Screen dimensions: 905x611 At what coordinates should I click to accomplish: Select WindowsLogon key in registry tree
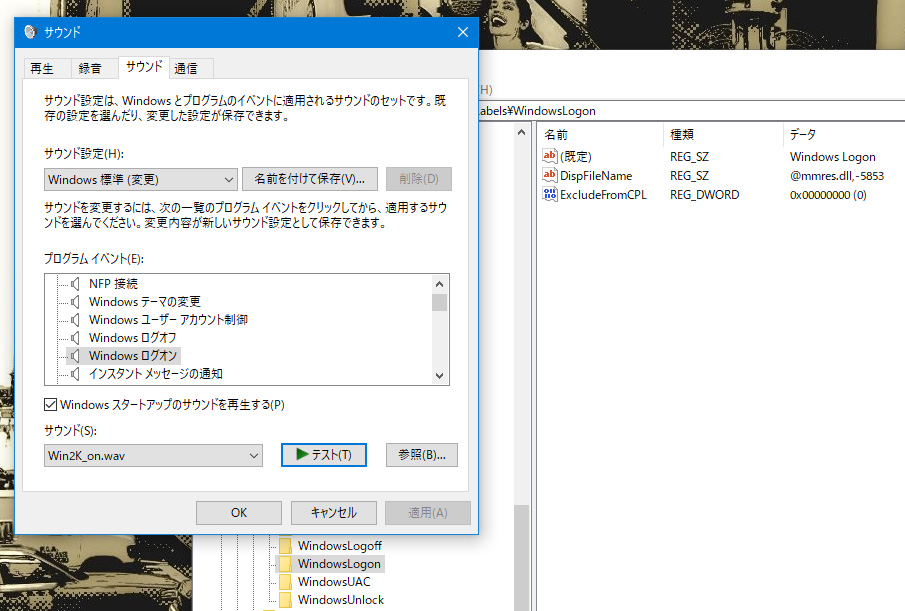[x=339, y=564]
